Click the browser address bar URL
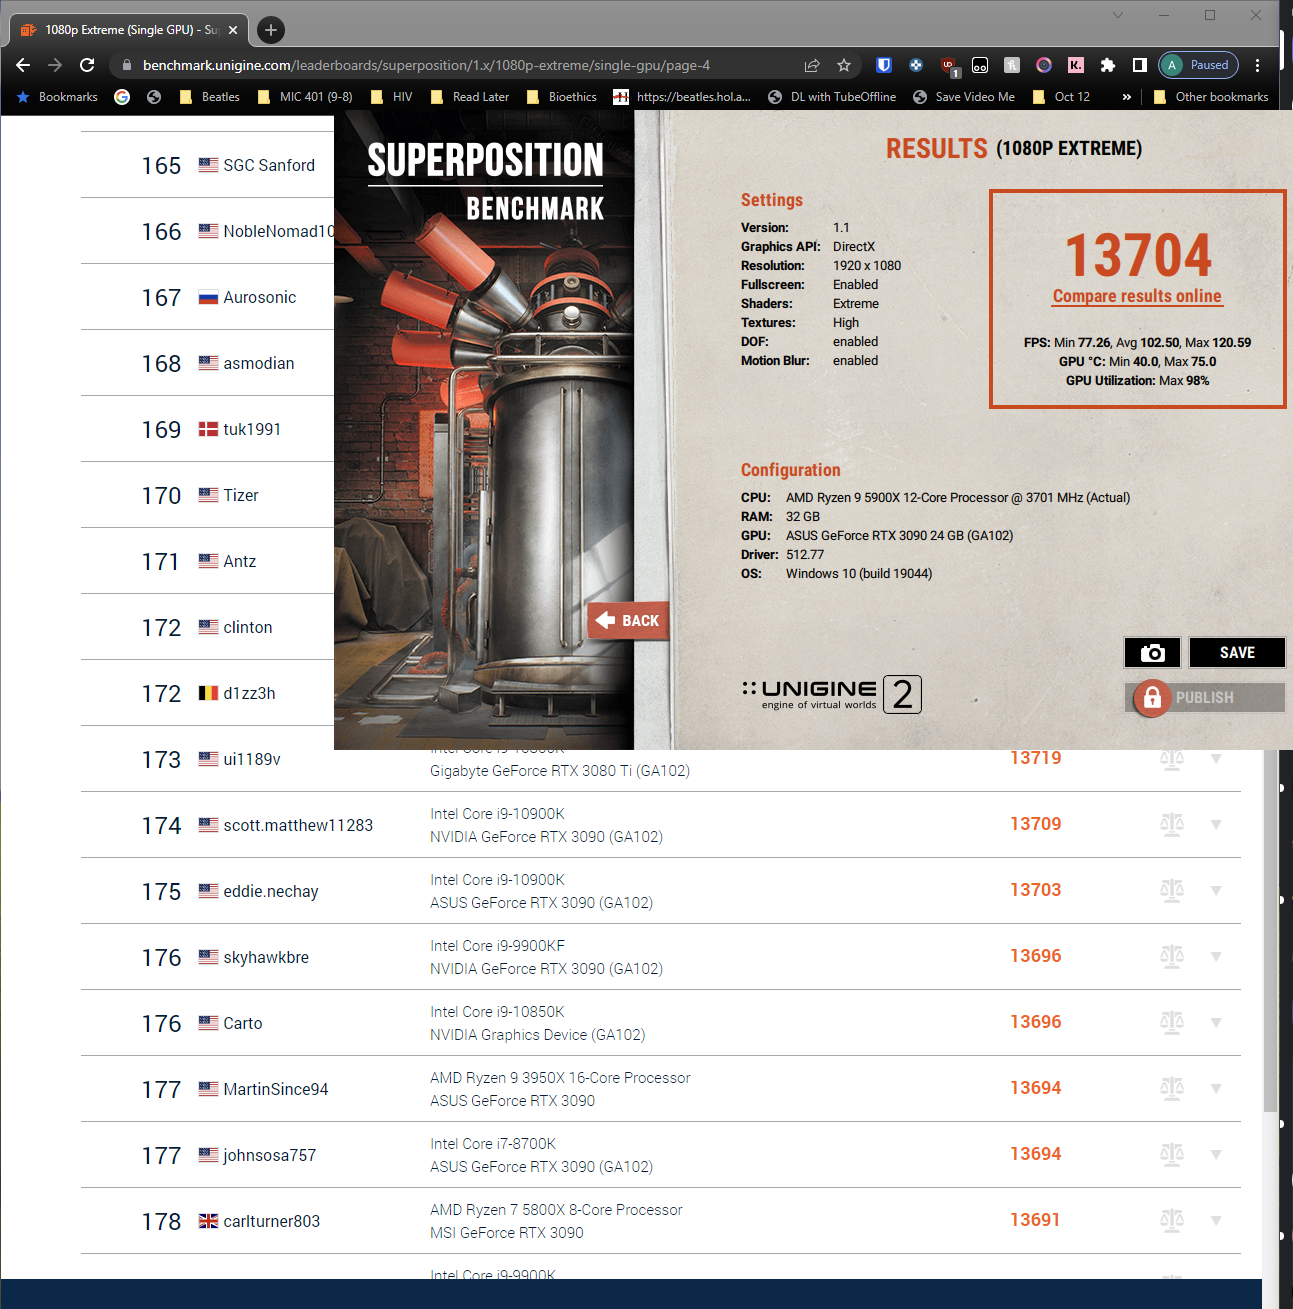This screenshot has height=1309, width=1293. [x=426, y=65]
